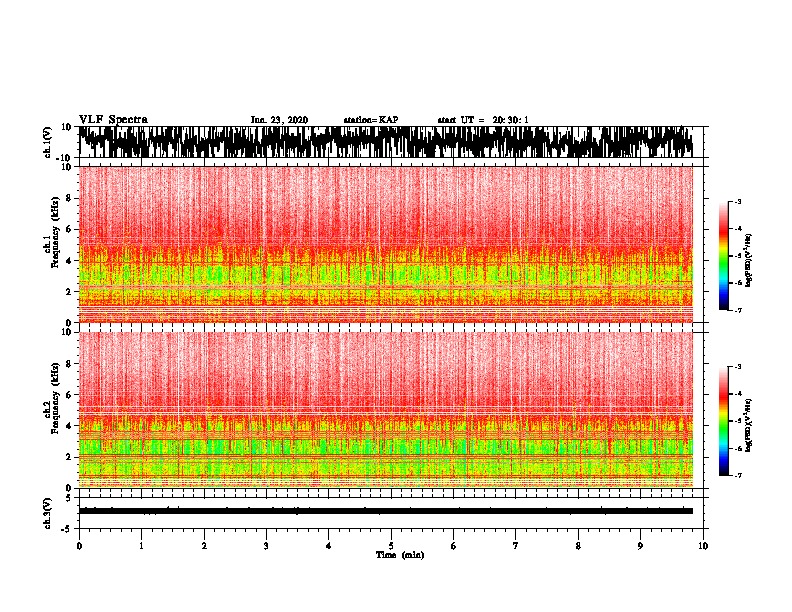Image resolution: width=792 pixels, height=612 pixels.
Task: Click the "VLF Spectra" plot title
Action: 114,120
